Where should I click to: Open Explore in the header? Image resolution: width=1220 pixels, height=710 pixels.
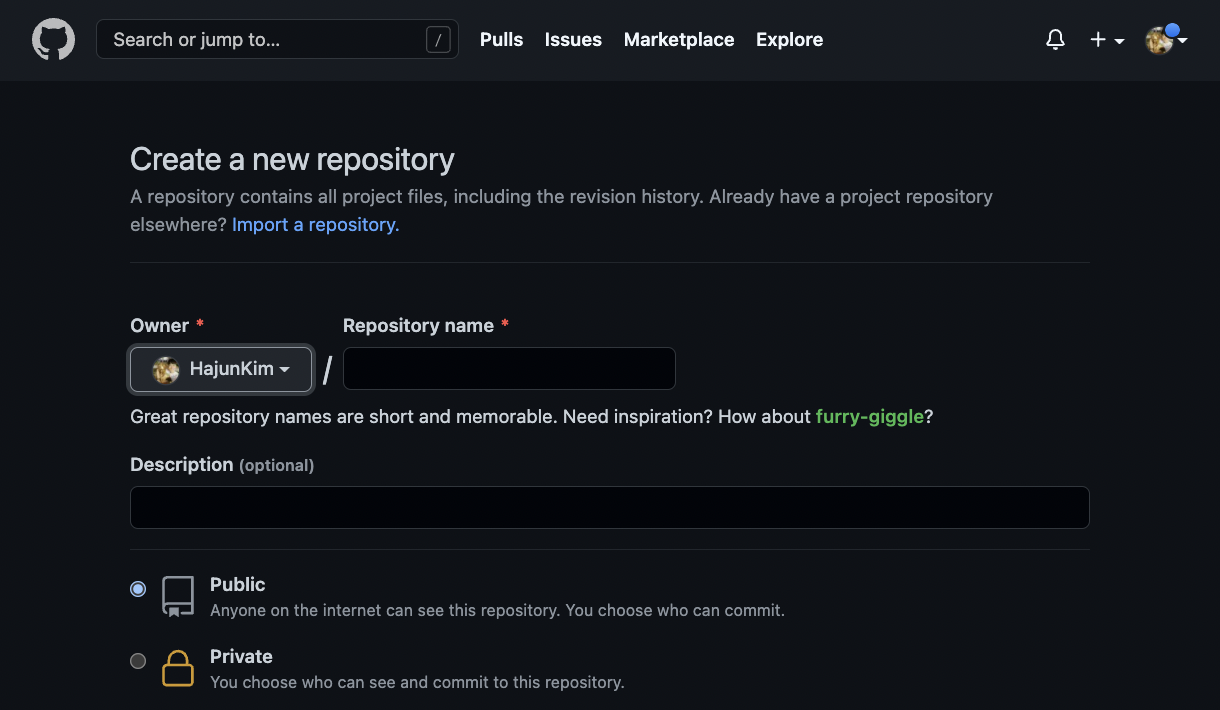tap(789, 40)
